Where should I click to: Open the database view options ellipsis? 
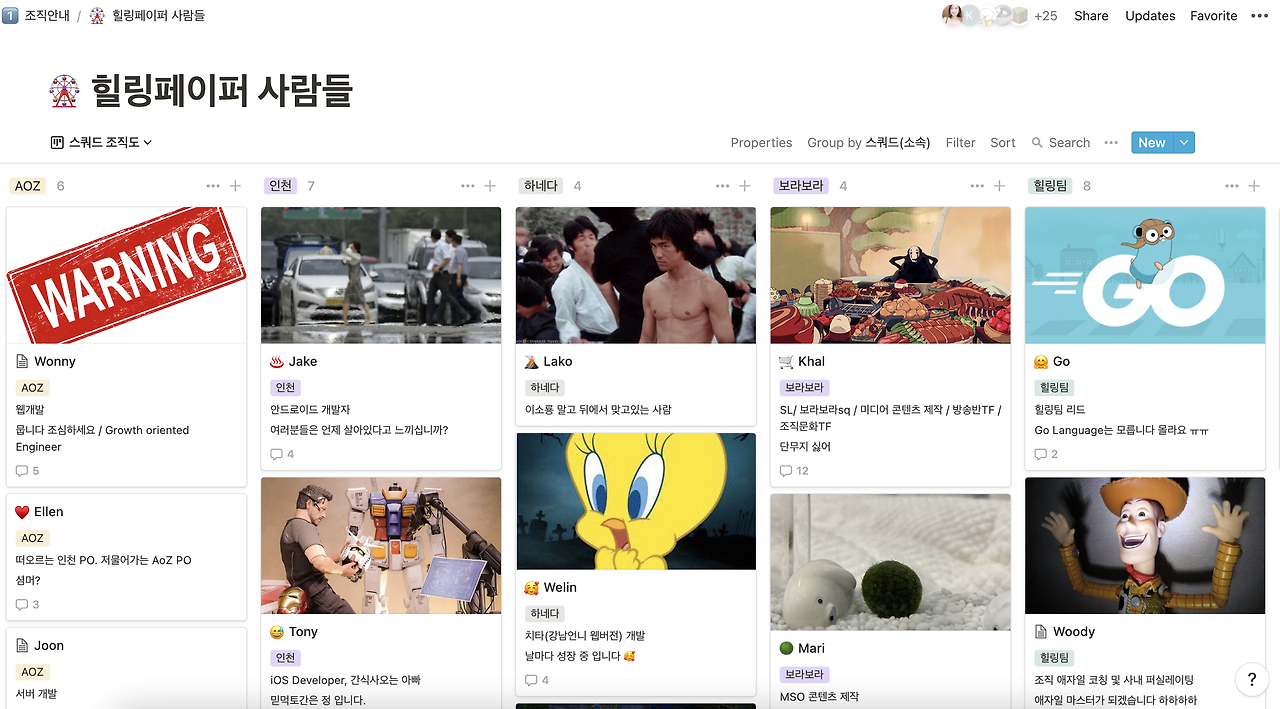tap(1111, 143)
